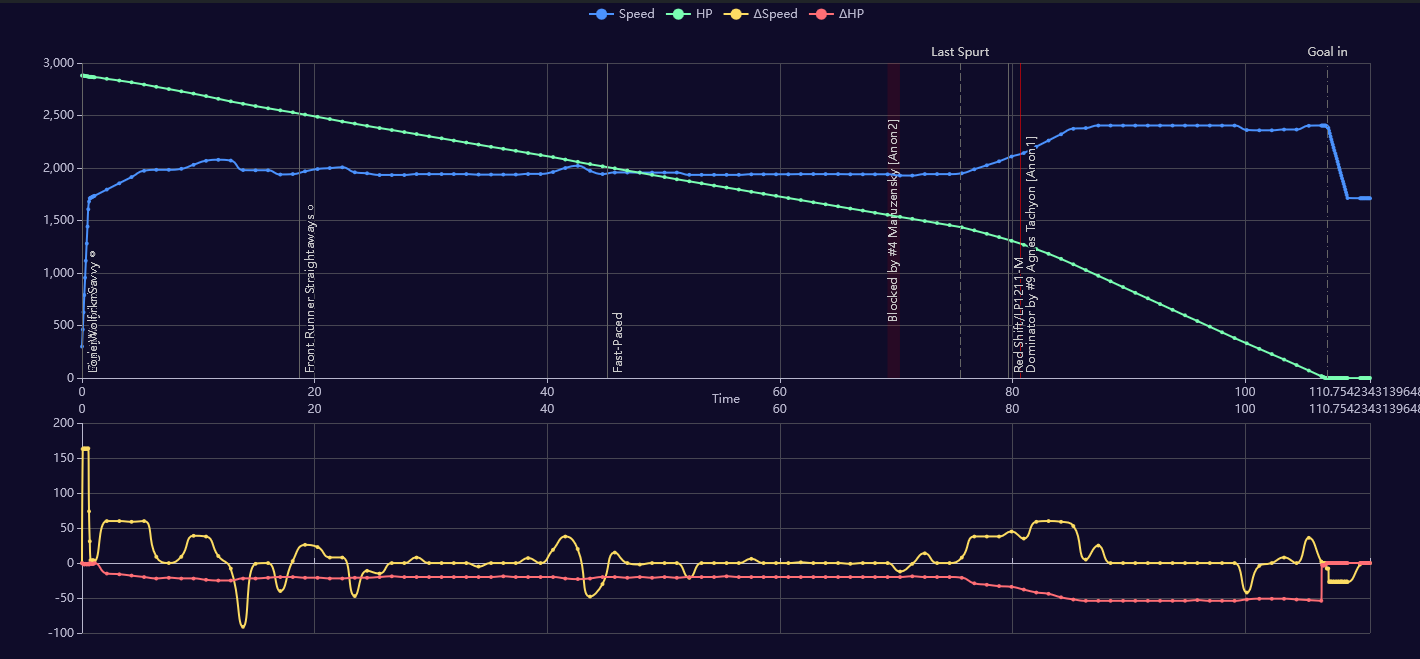Click the 2,500 y-axis value
This screenshot has width=1420, height=659.
(x=59, y=116)
